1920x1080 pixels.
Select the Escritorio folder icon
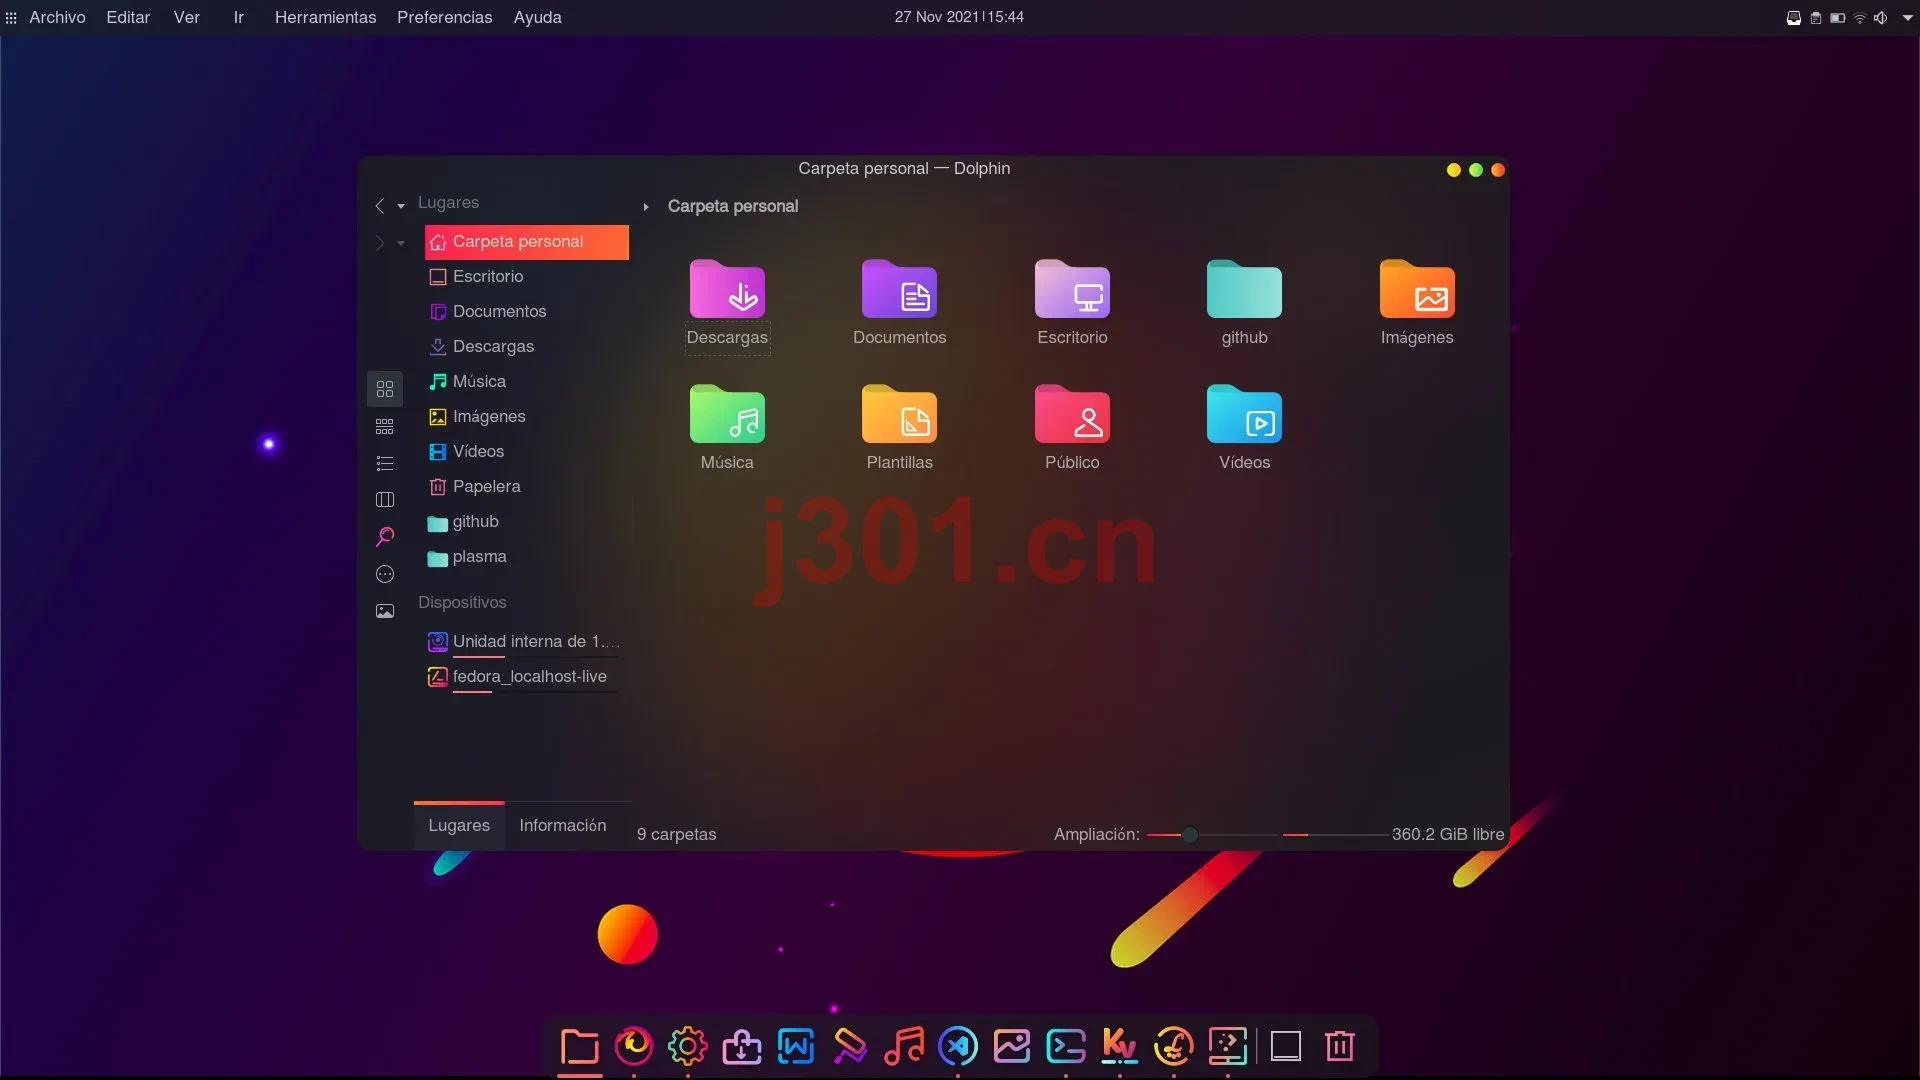pos(1072,289)
